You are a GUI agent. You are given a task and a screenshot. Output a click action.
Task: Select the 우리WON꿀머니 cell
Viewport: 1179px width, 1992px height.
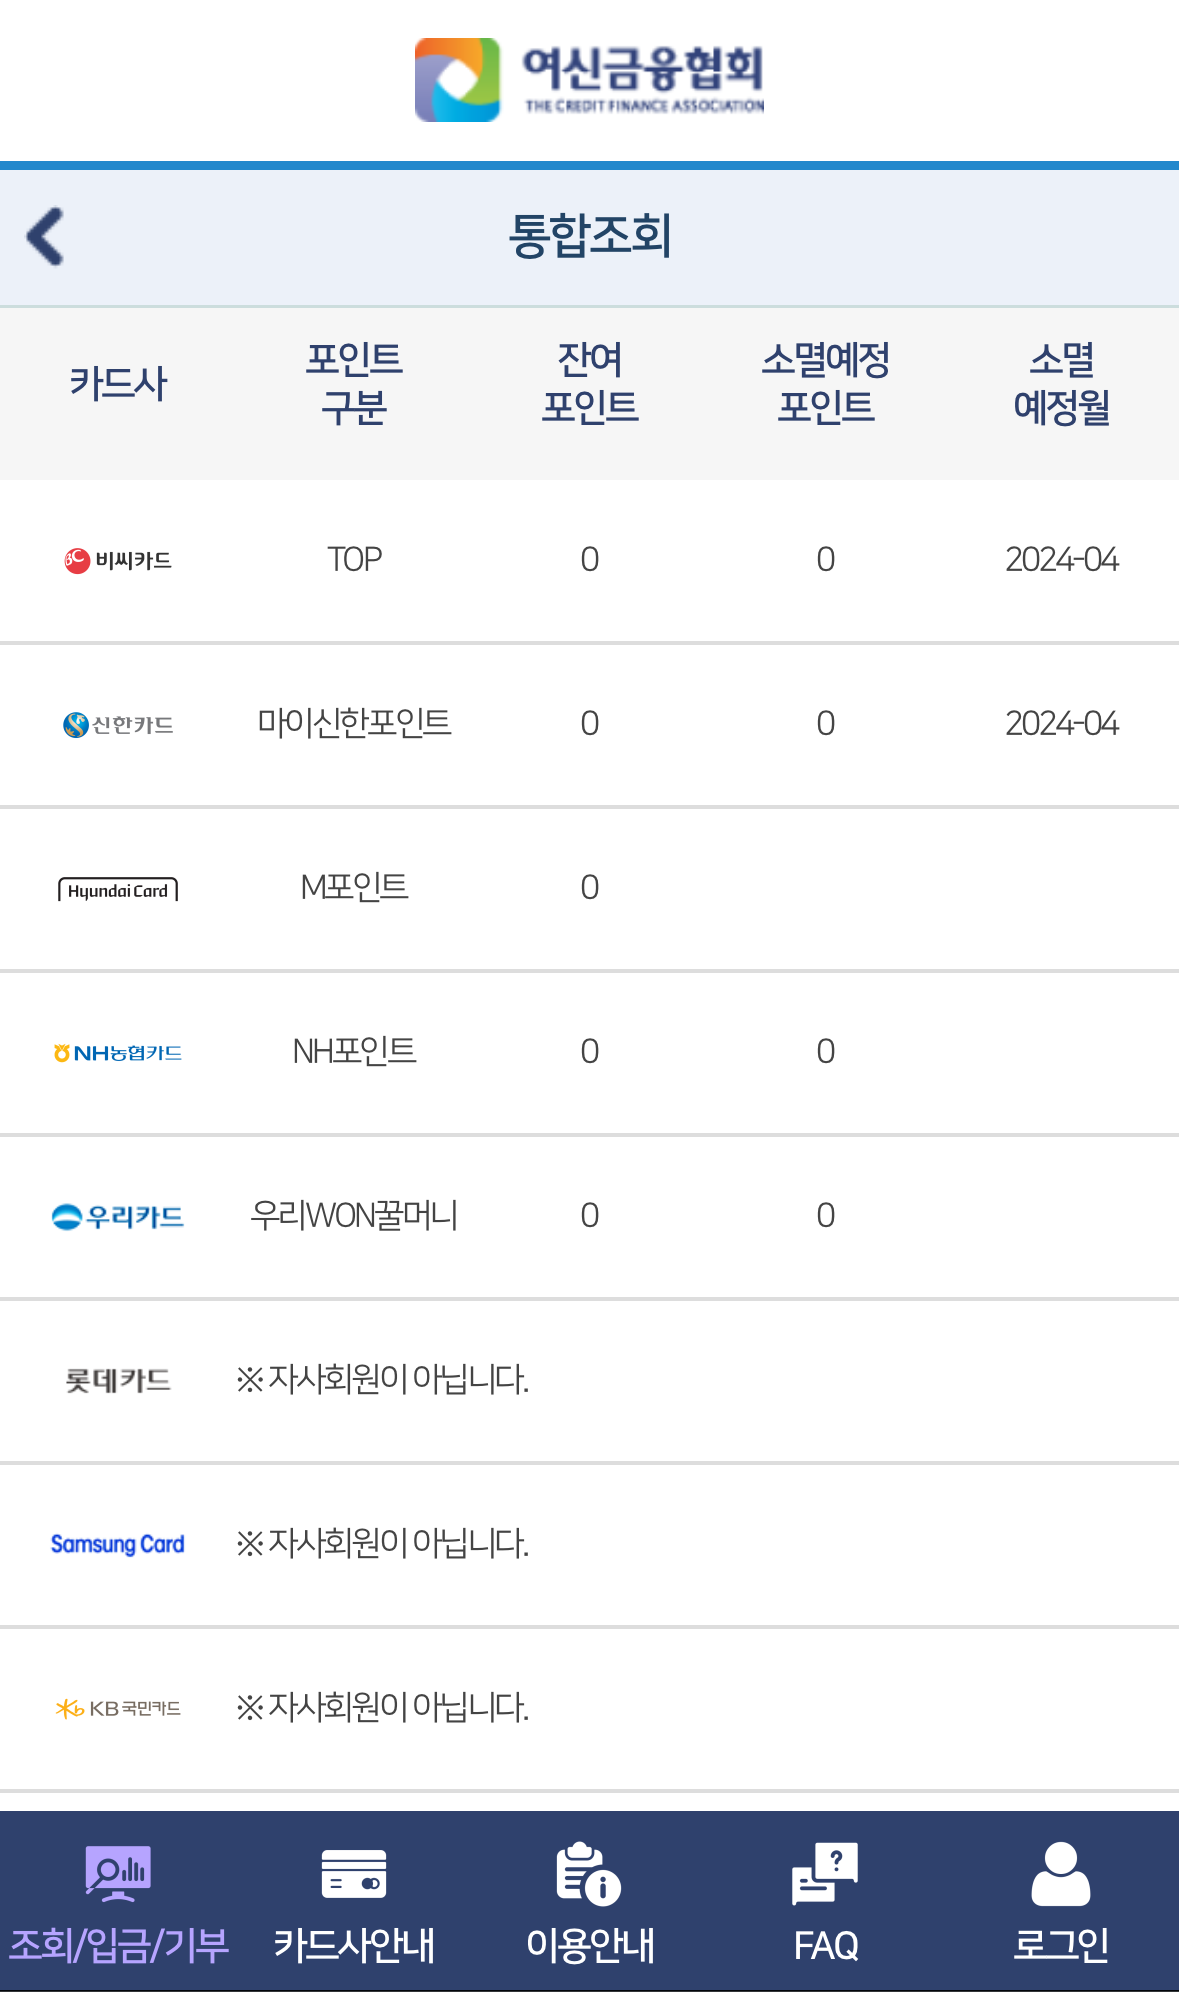coord(354,1215)
